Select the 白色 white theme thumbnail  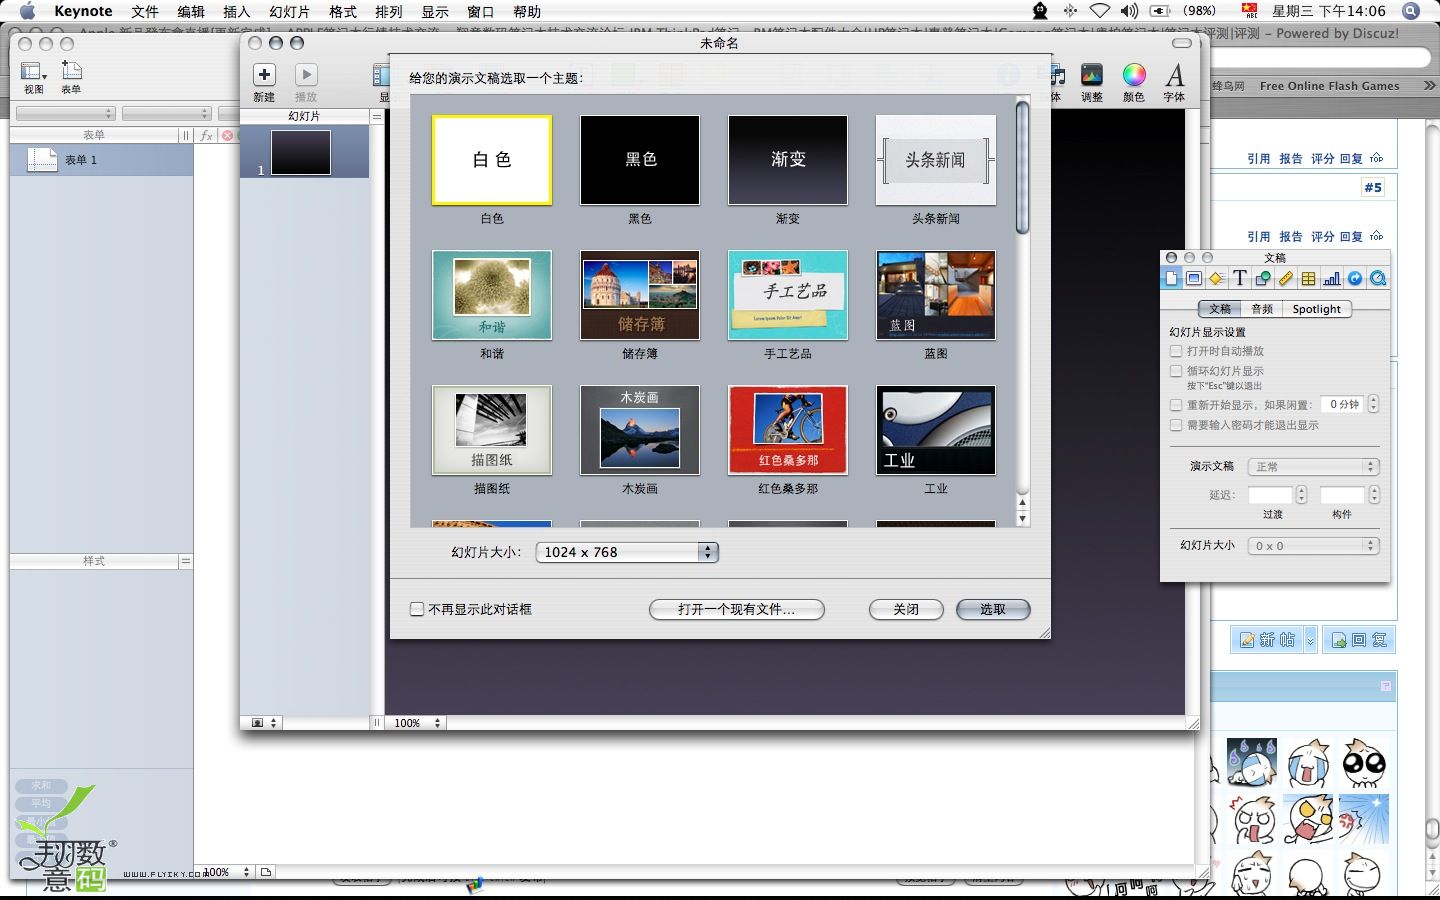(x=492, y=160)
